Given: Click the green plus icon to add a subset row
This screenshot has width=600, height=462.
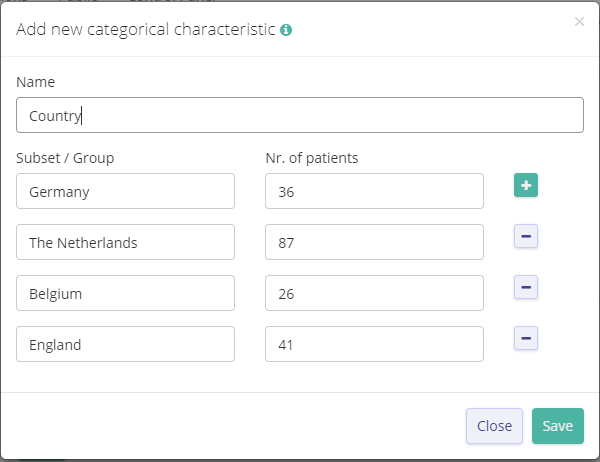Looking at the screenshot, I should point(526,186).
